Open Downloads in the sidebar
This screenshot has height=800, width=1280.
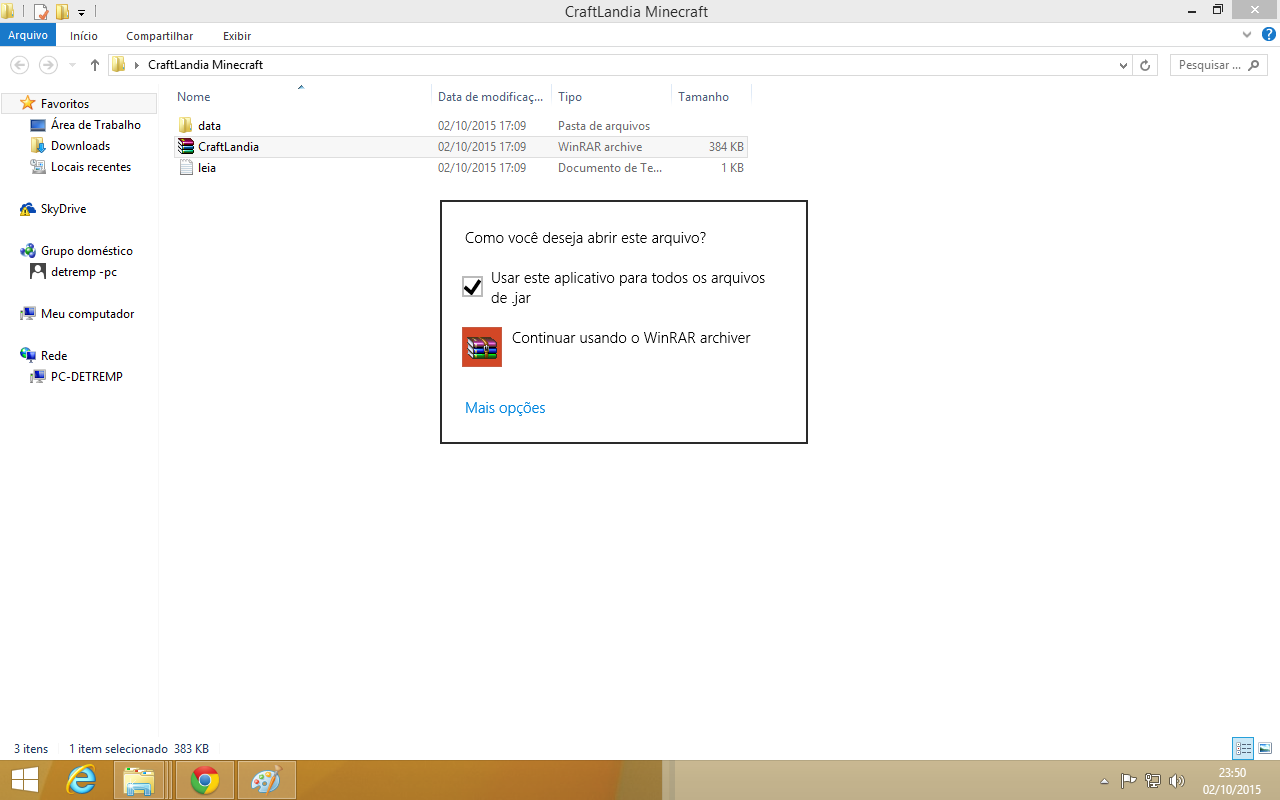point(80,146)
